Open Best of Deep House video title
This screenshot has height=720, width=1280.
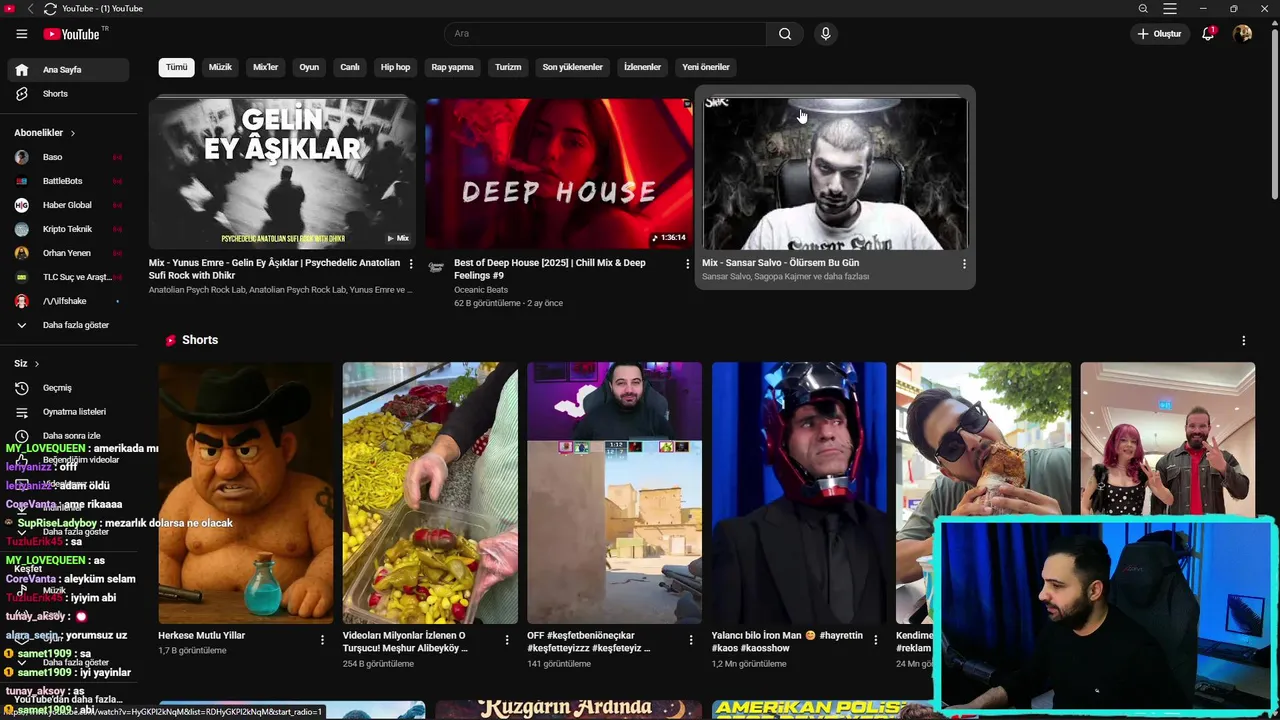(550, 269)
